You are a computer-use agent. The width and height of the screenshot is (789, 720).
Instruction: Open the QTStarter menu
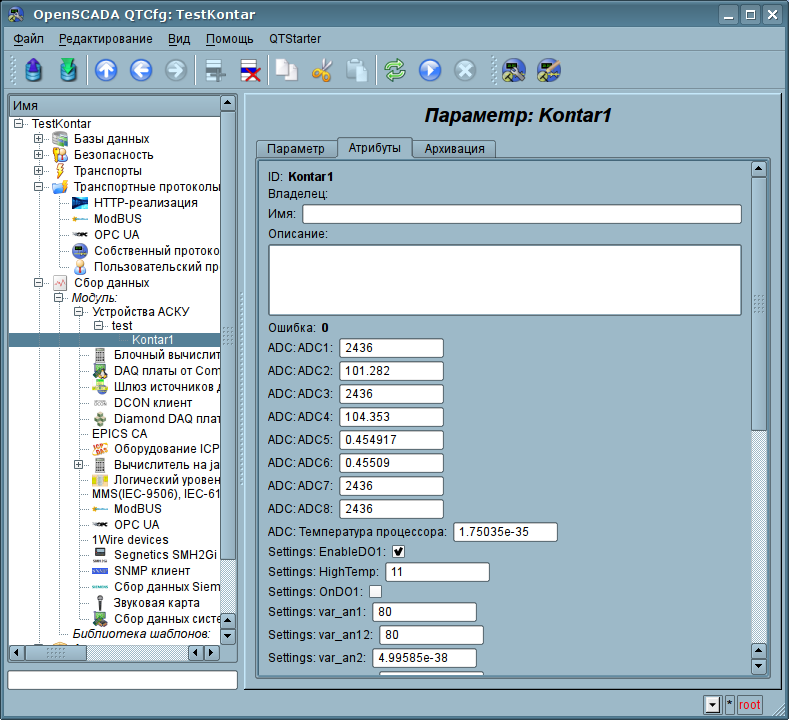297,39
